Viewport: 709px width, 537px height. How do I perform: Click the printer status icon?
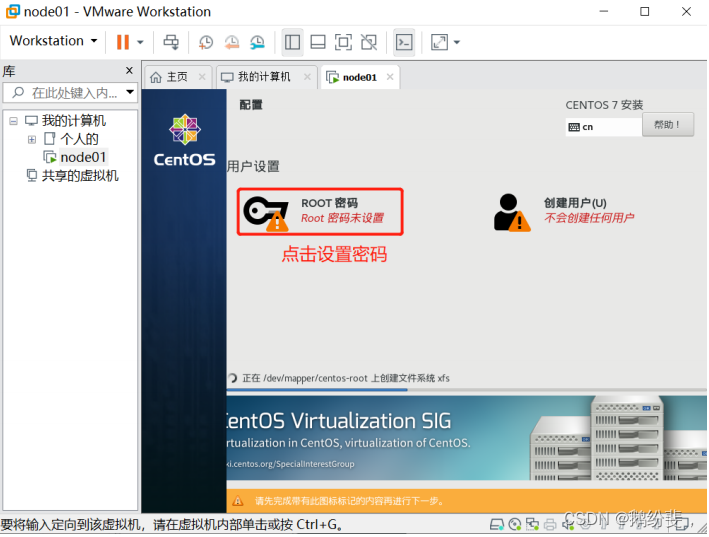tap(550, 524)
